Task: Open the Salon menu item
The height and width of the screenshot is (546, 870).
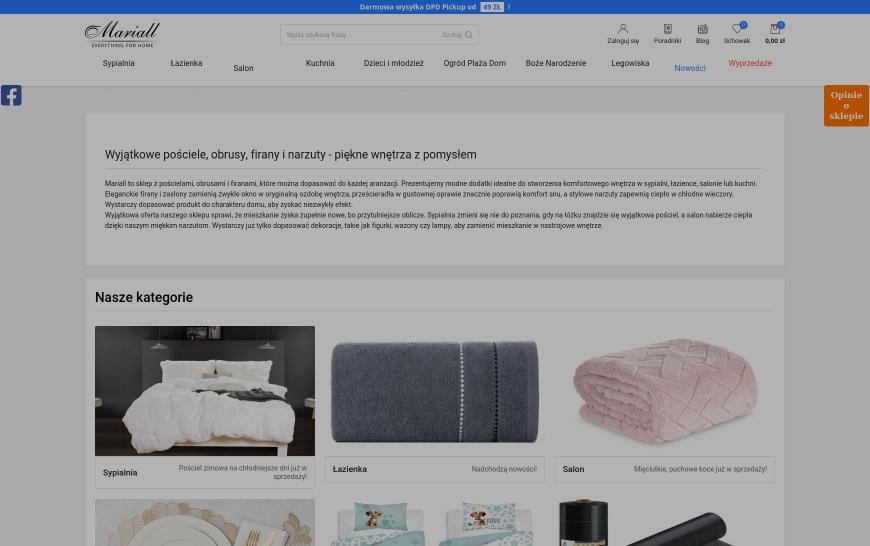Action: [x=243, y=68]
